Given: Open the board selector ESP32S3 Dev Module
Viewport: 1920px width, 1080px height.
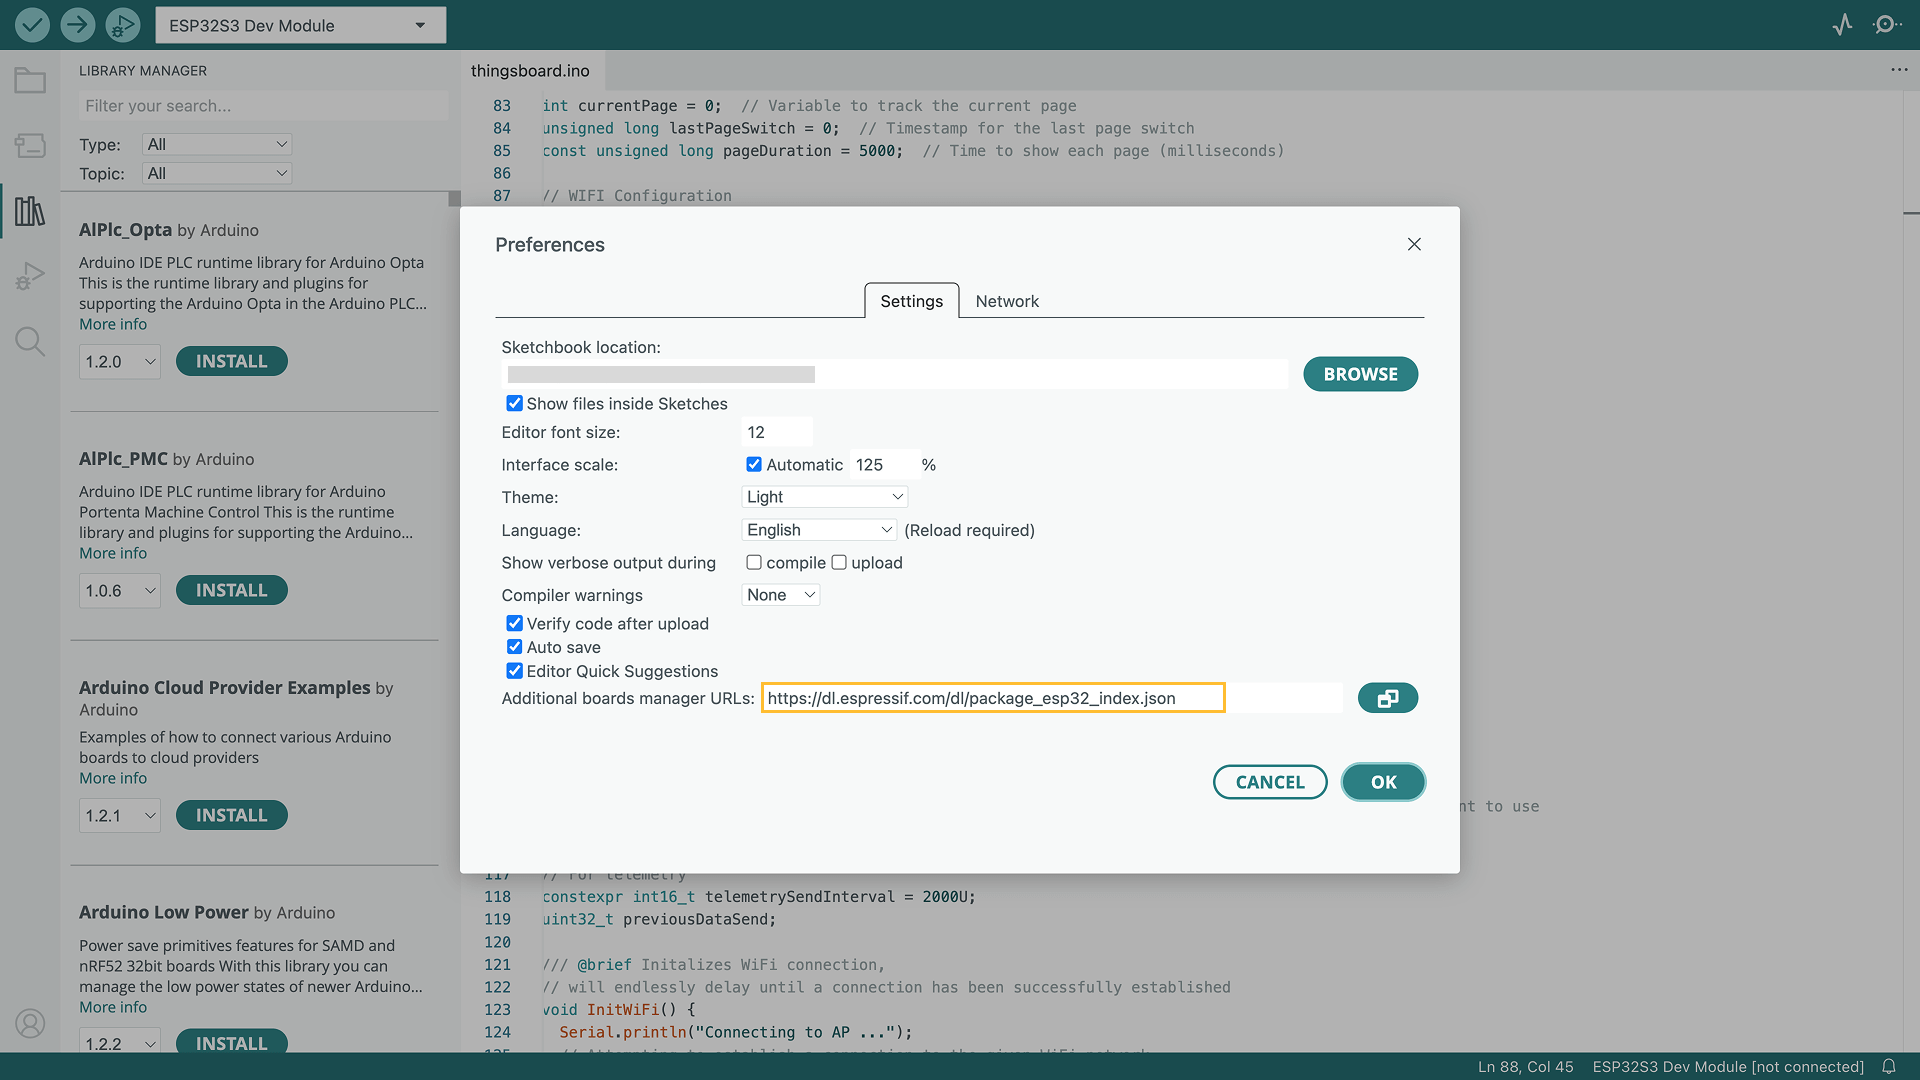Looking at the screenshot, I should 300,25.
